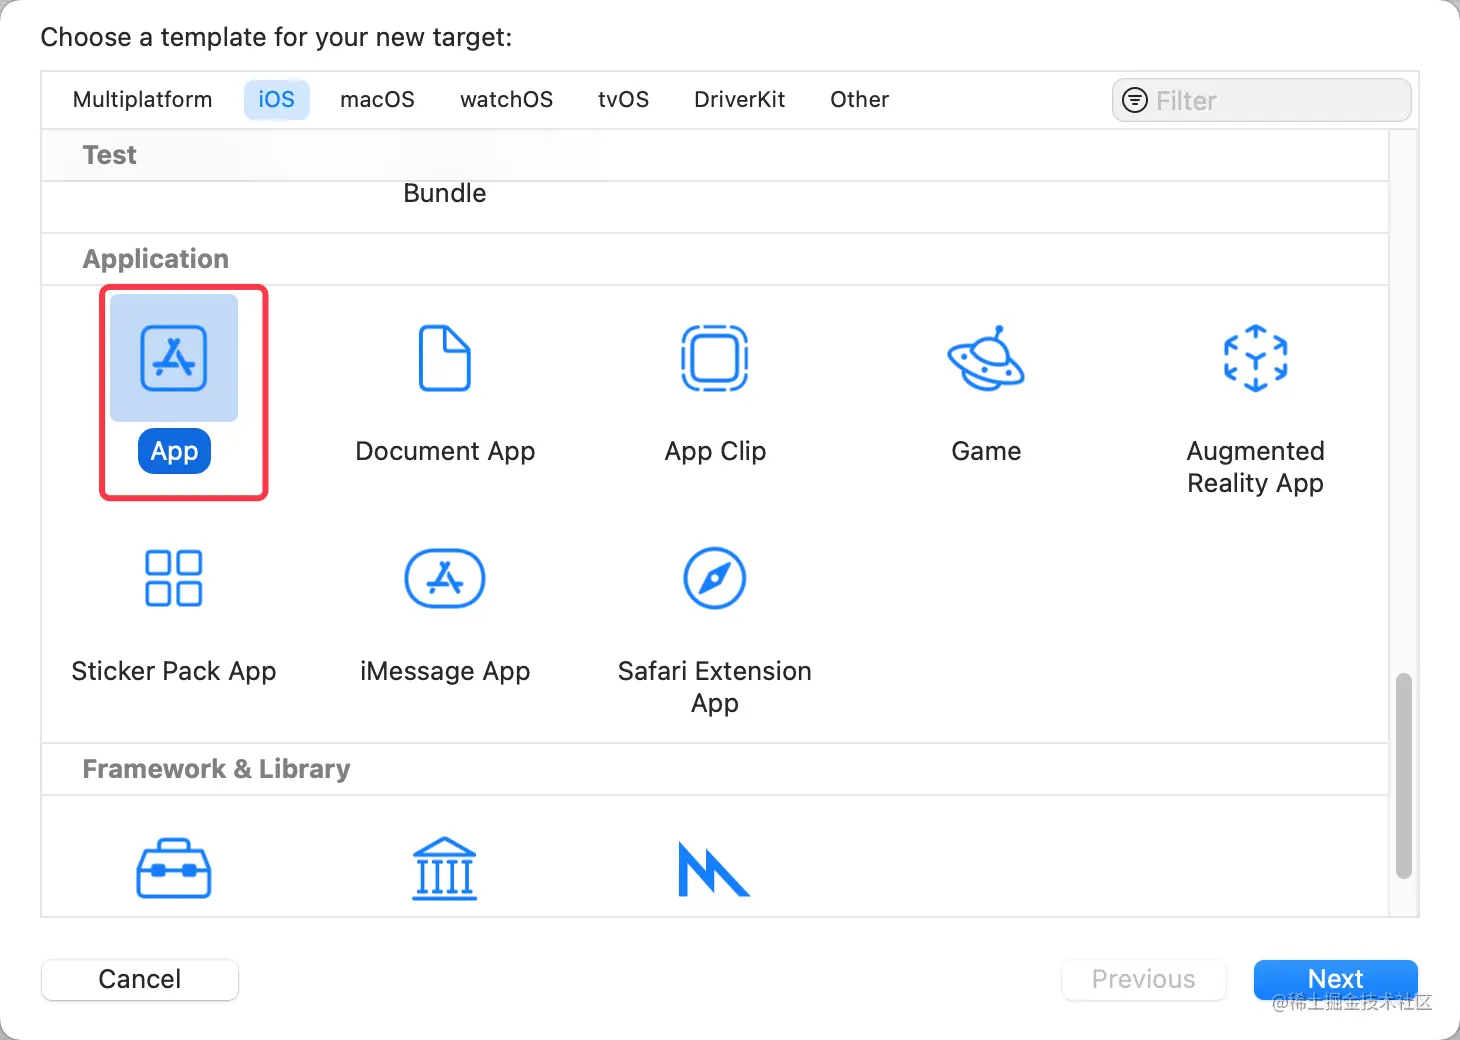Switch to the iOS tab
This screenshot has height=1040, width=1460.
(x=277, y=100)
